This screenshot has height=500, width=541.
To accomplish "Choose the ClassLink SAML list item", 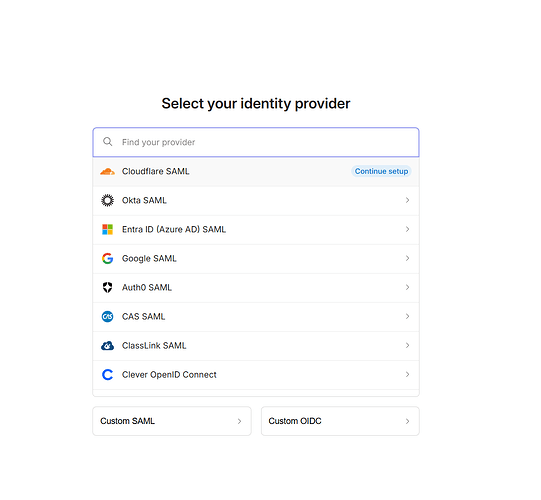I will 256,346.
